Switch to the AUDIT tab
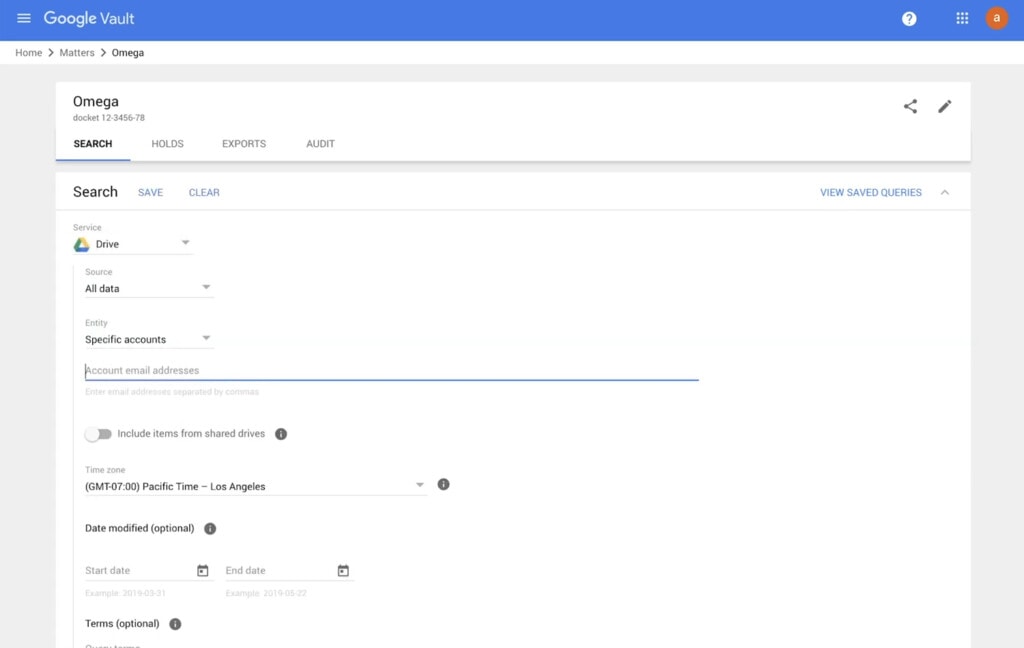The height and width of the screenshot is (648, 1024). pos(320,144)
